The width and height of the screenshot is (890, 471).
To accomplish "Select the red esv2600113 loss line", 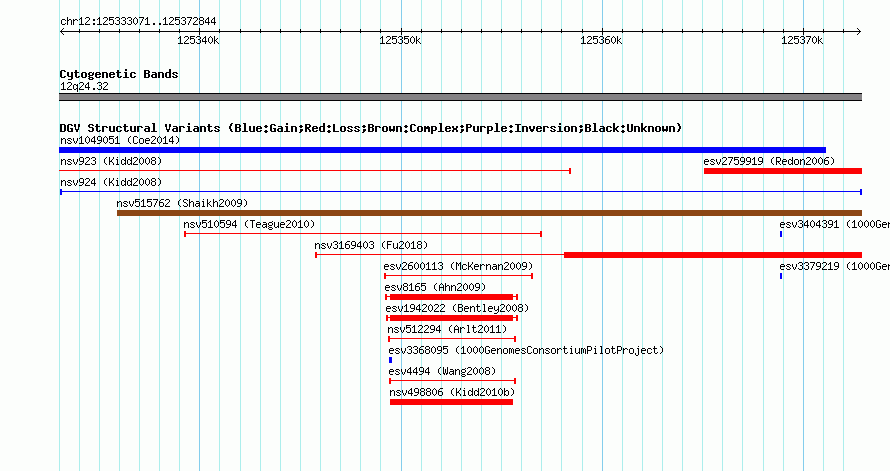I will click(459, 276).
